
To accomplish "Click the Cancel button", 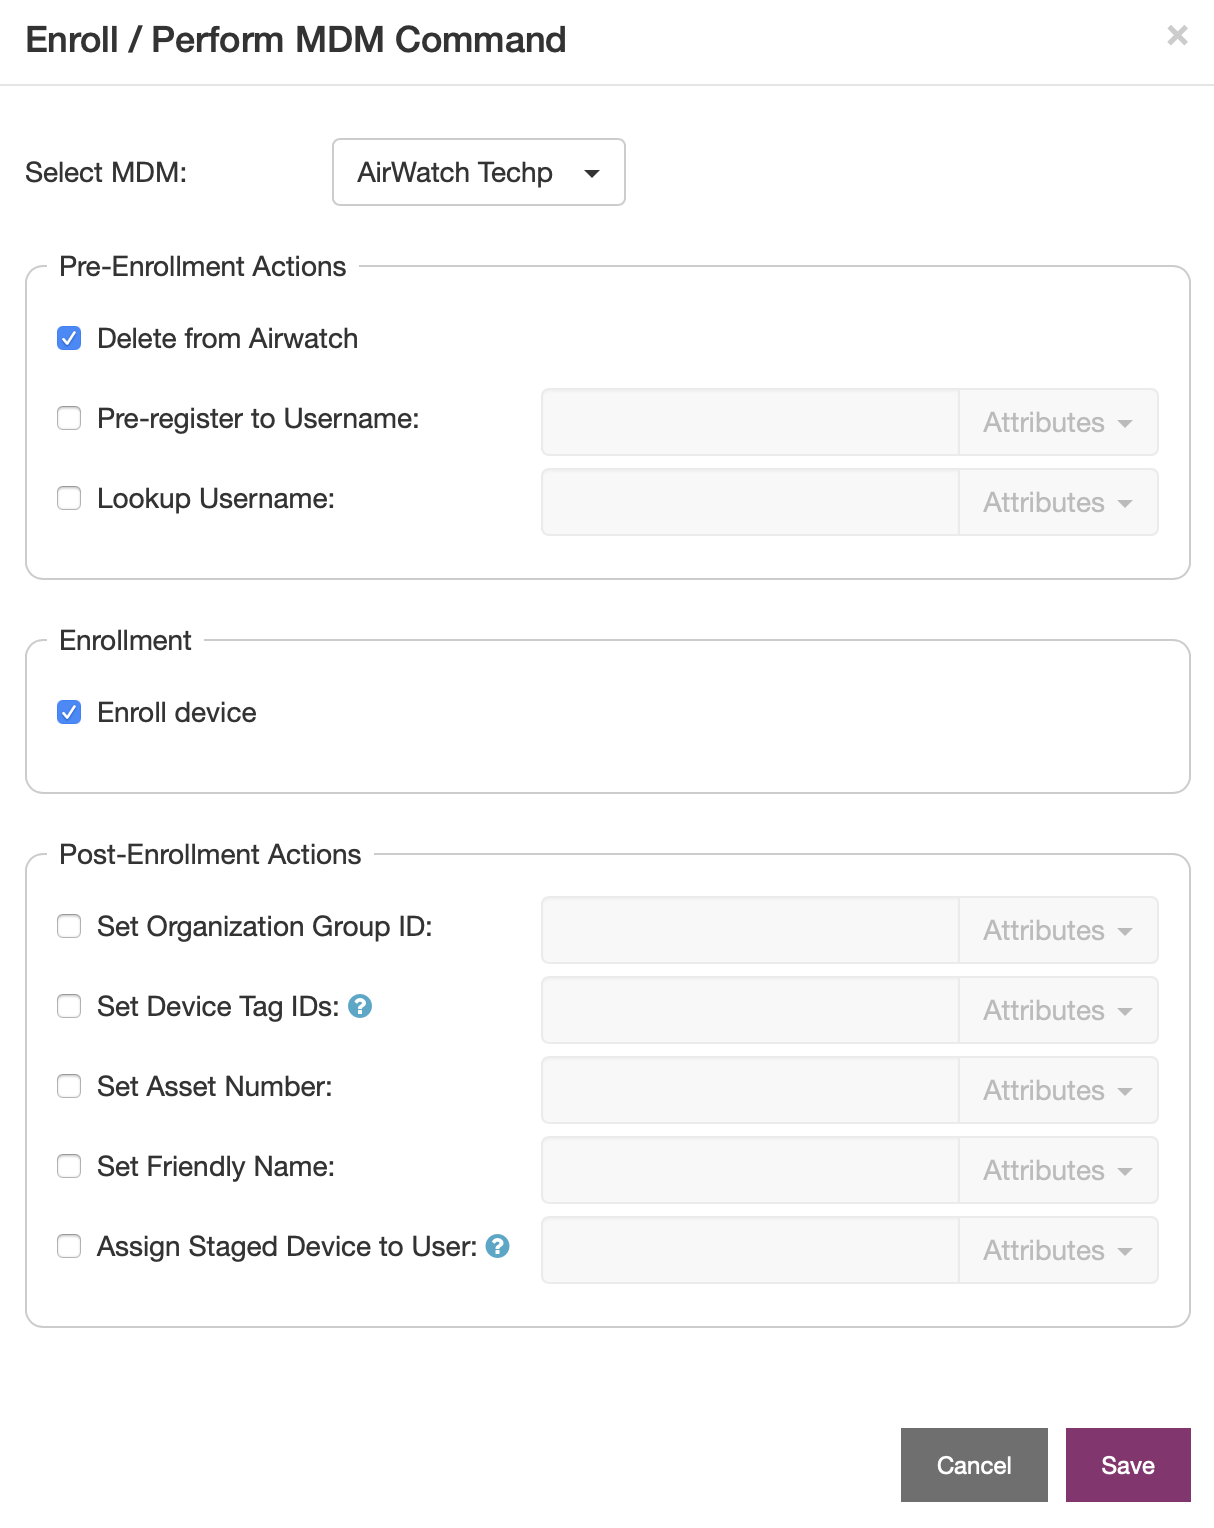I will pyautogui.click(x=974, y=1465).
